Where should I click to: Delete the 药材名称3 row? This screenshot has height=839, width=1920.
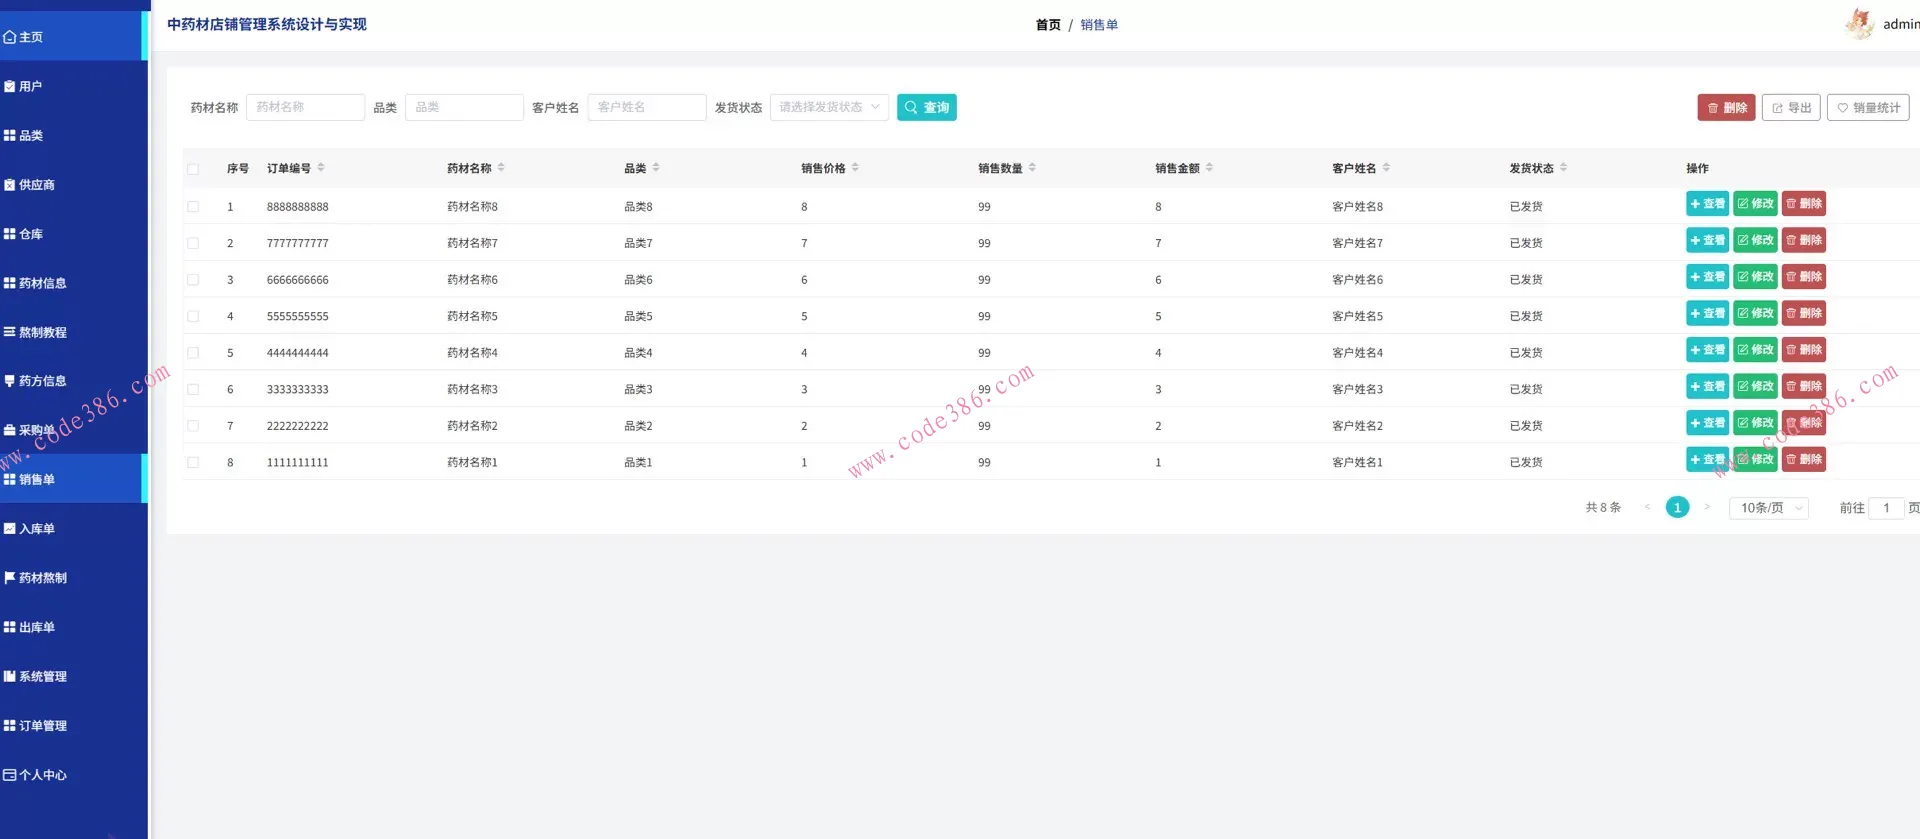[x=1804, y=386]
